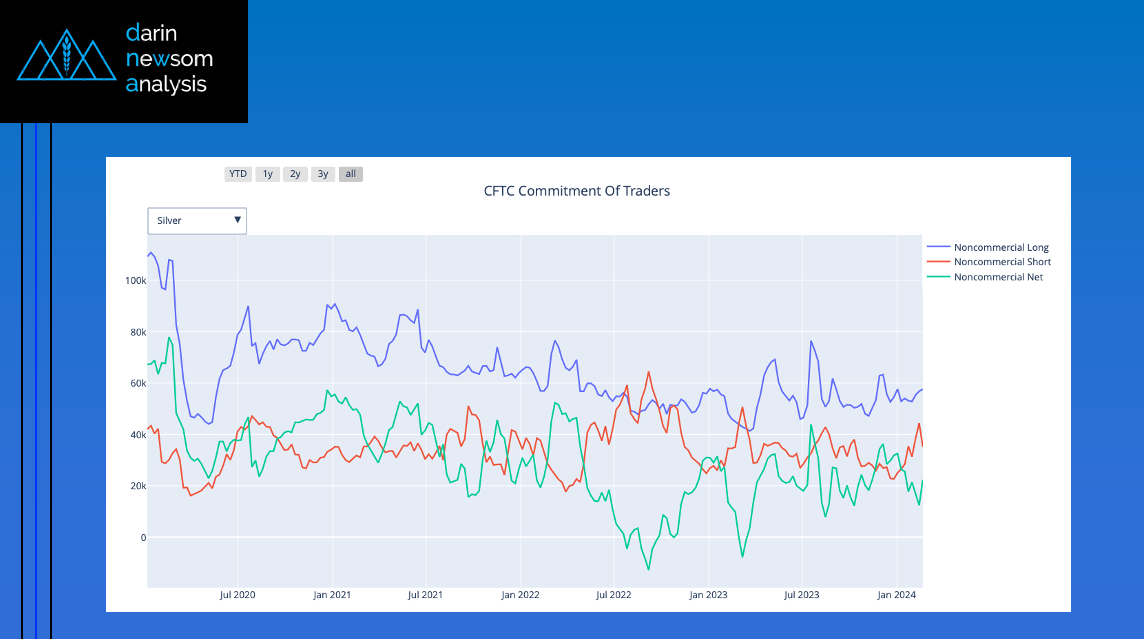This screenshot has width=1144, height=639.
Task: Click the 100k y-axis tick label
Action: (134, 281)
